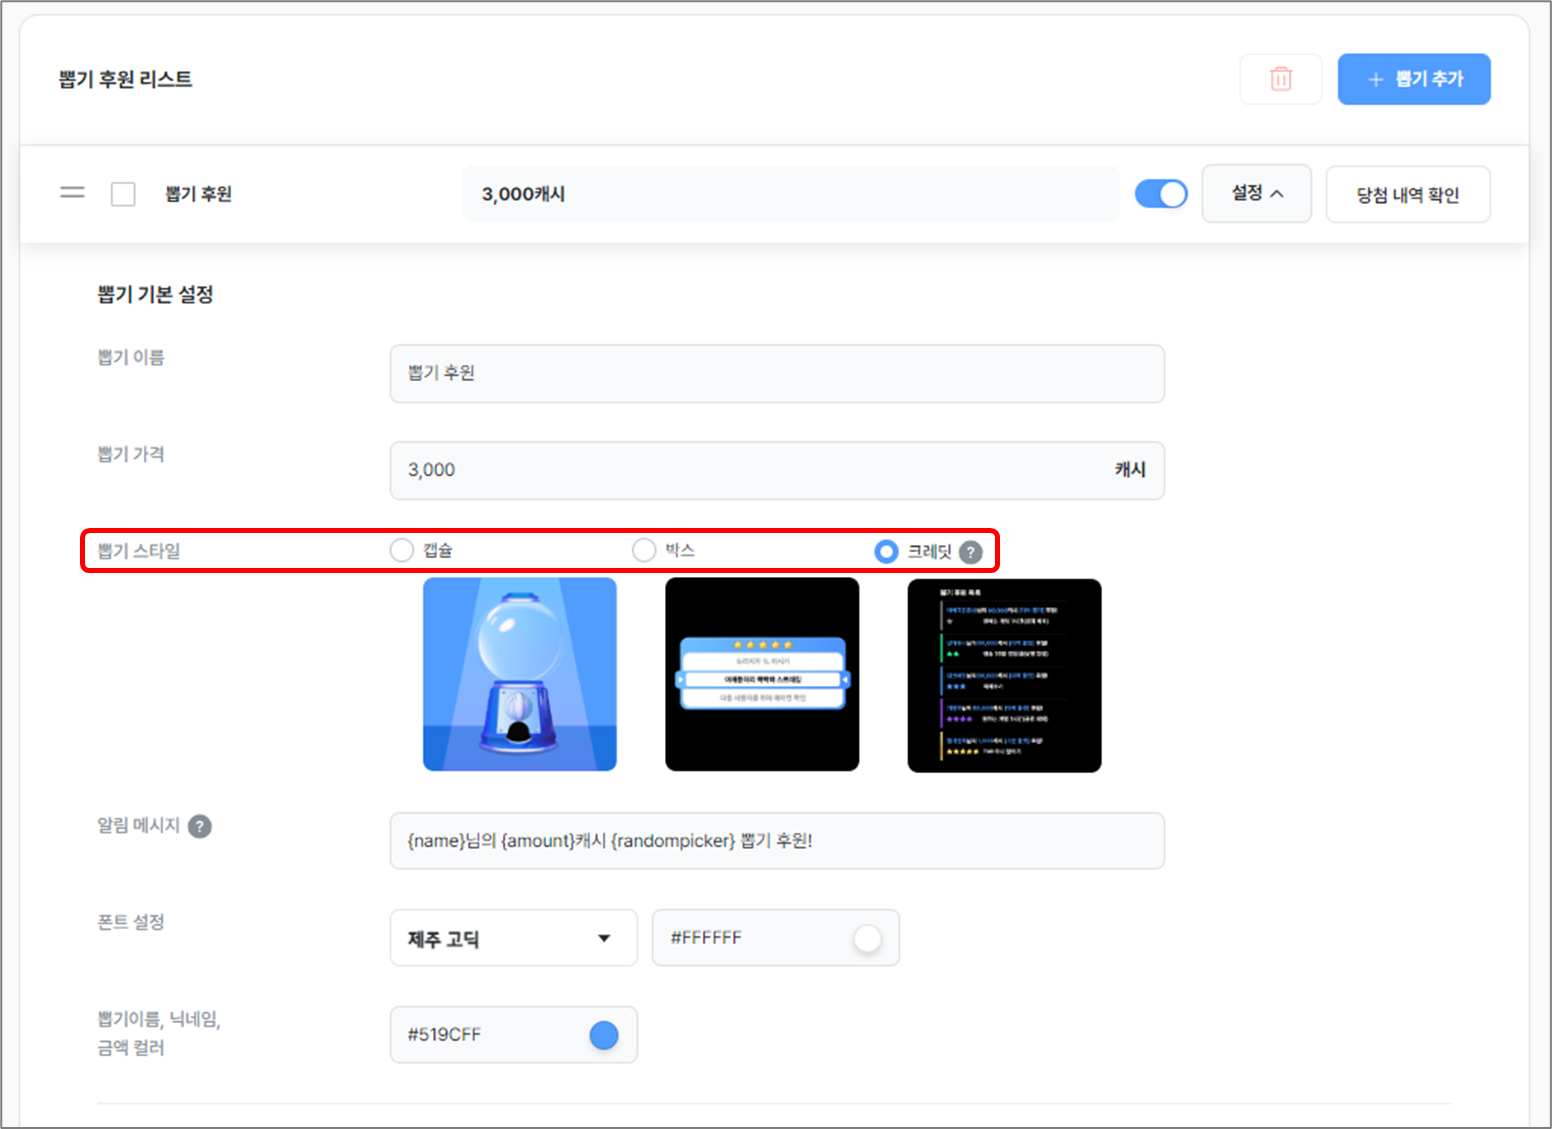Click the capsule machine style thumbnail

tap(520, 674)
